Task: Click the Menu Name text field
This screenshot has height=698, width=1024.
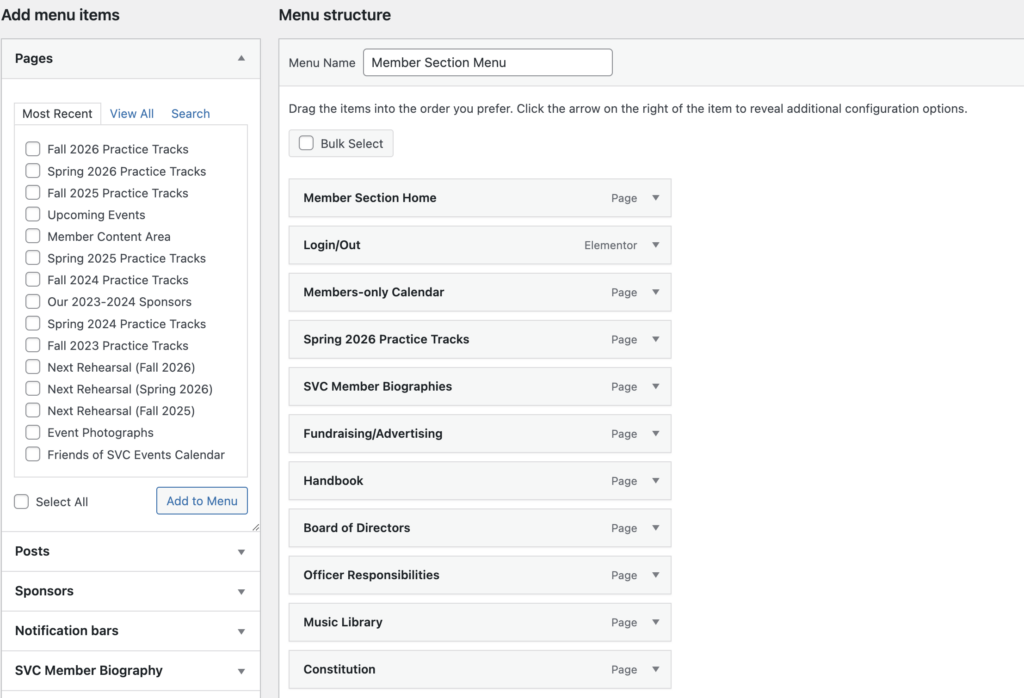Action: coord(487,62)
